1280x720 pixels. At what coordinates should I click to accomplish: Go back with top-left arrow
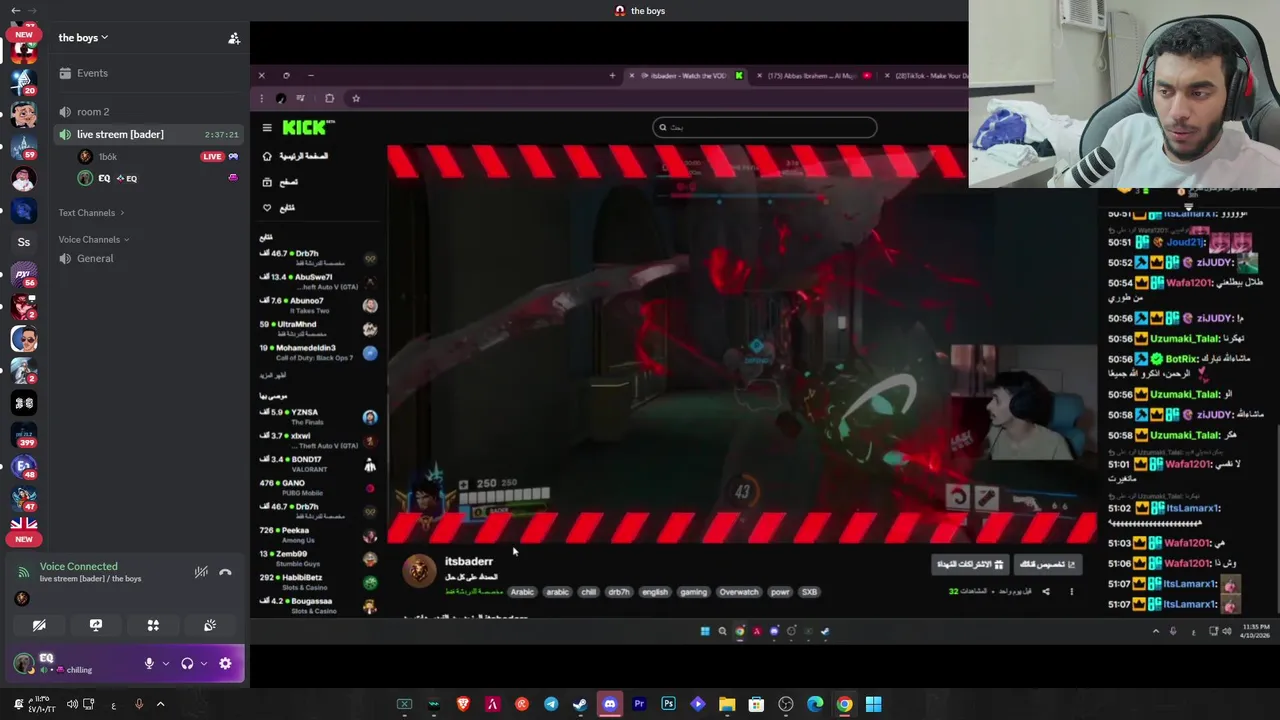pos(15,10)
